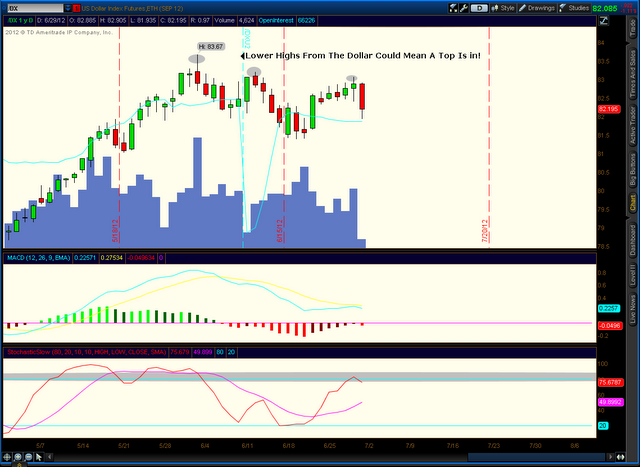The image size is (640, 467).
Task: Open the Live News sidebar tab
Action: coord(633,307)
